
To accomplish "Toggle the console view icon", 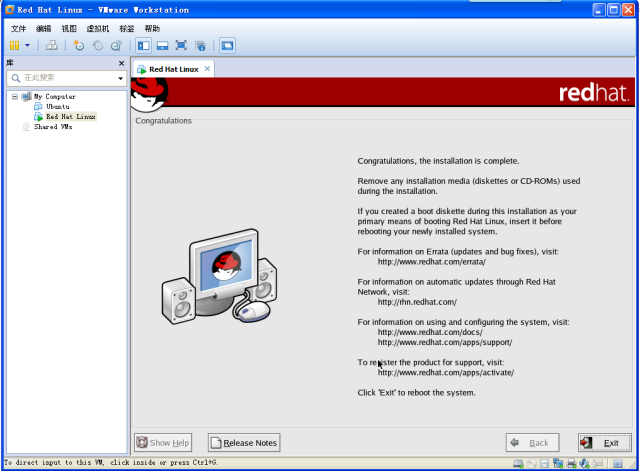I will tap(227, 45).
